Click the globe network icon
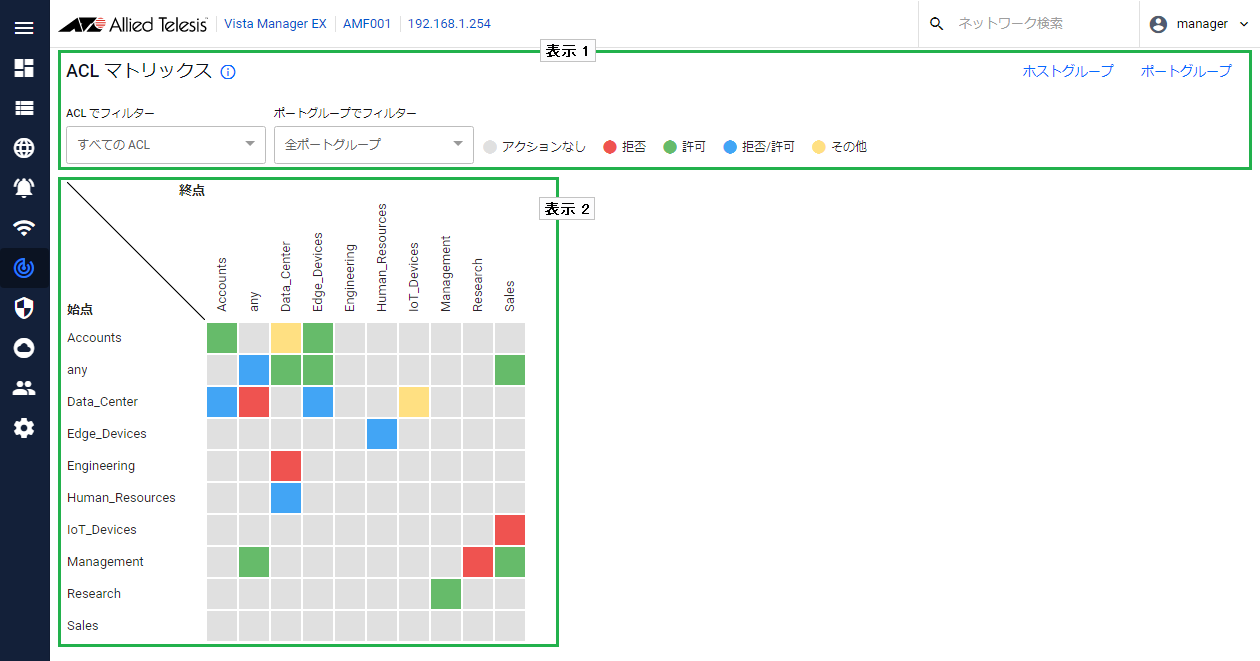Screen dimensions: 1260x661 click(24, 148)
